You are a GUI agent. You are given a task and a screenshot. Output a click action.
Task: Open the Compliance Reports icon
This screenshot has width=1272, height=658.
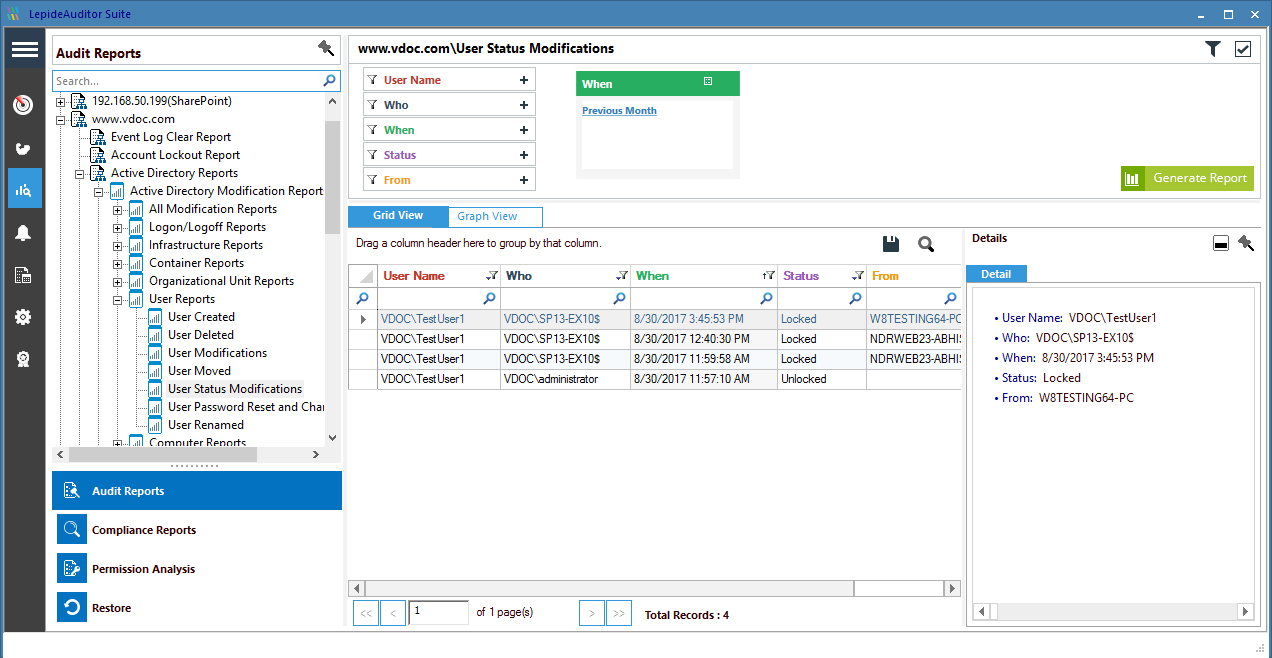[72, 530]
